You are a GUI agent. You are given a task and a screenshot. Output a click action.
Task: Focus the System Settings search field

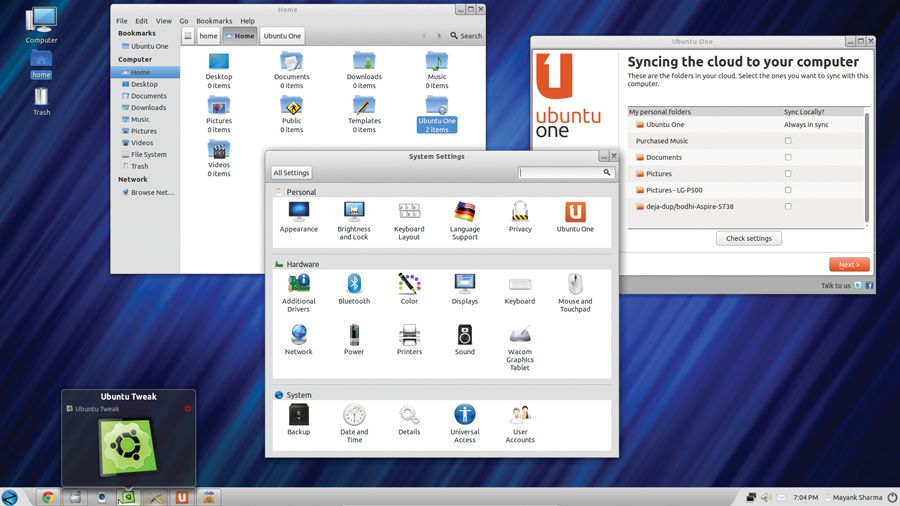point(565,173)
